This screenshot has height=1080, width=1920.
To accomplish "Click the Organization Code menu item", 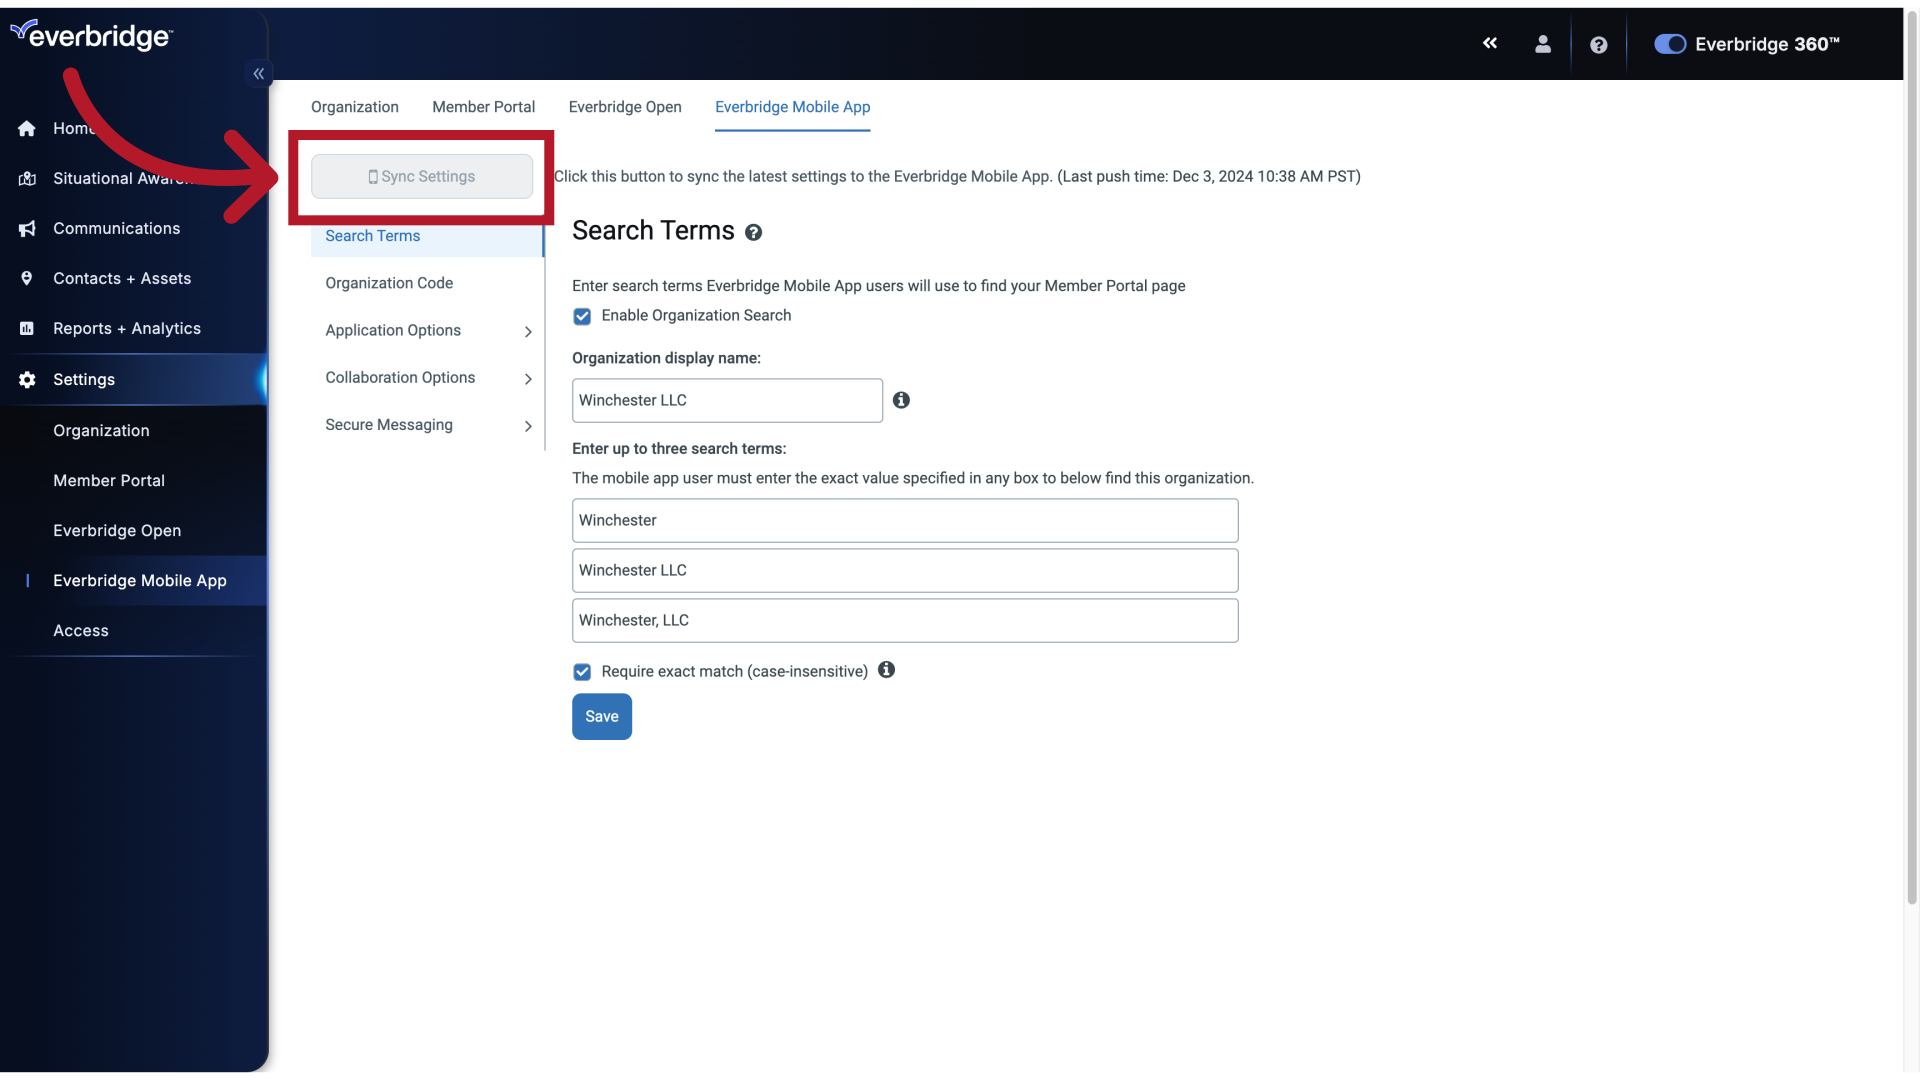I will tap(389, 282).
